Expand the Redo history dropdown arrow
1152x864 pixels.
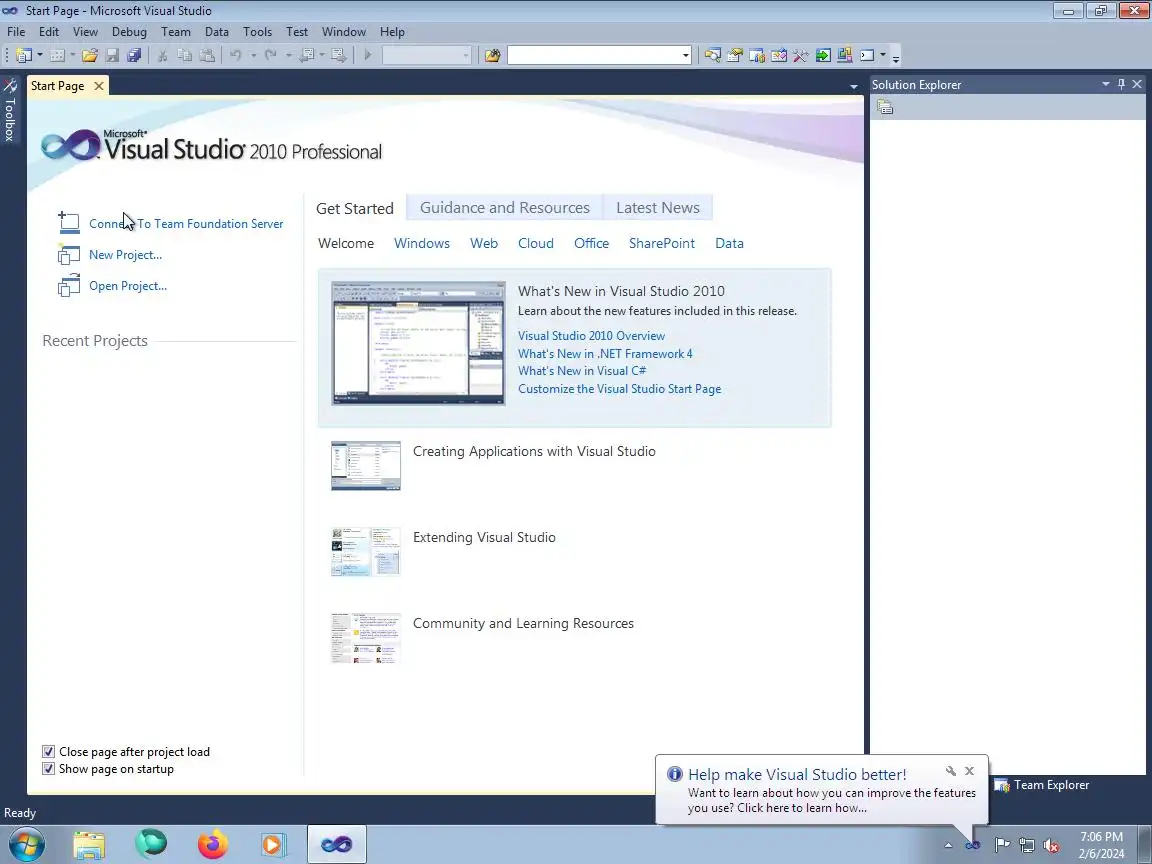288,55
